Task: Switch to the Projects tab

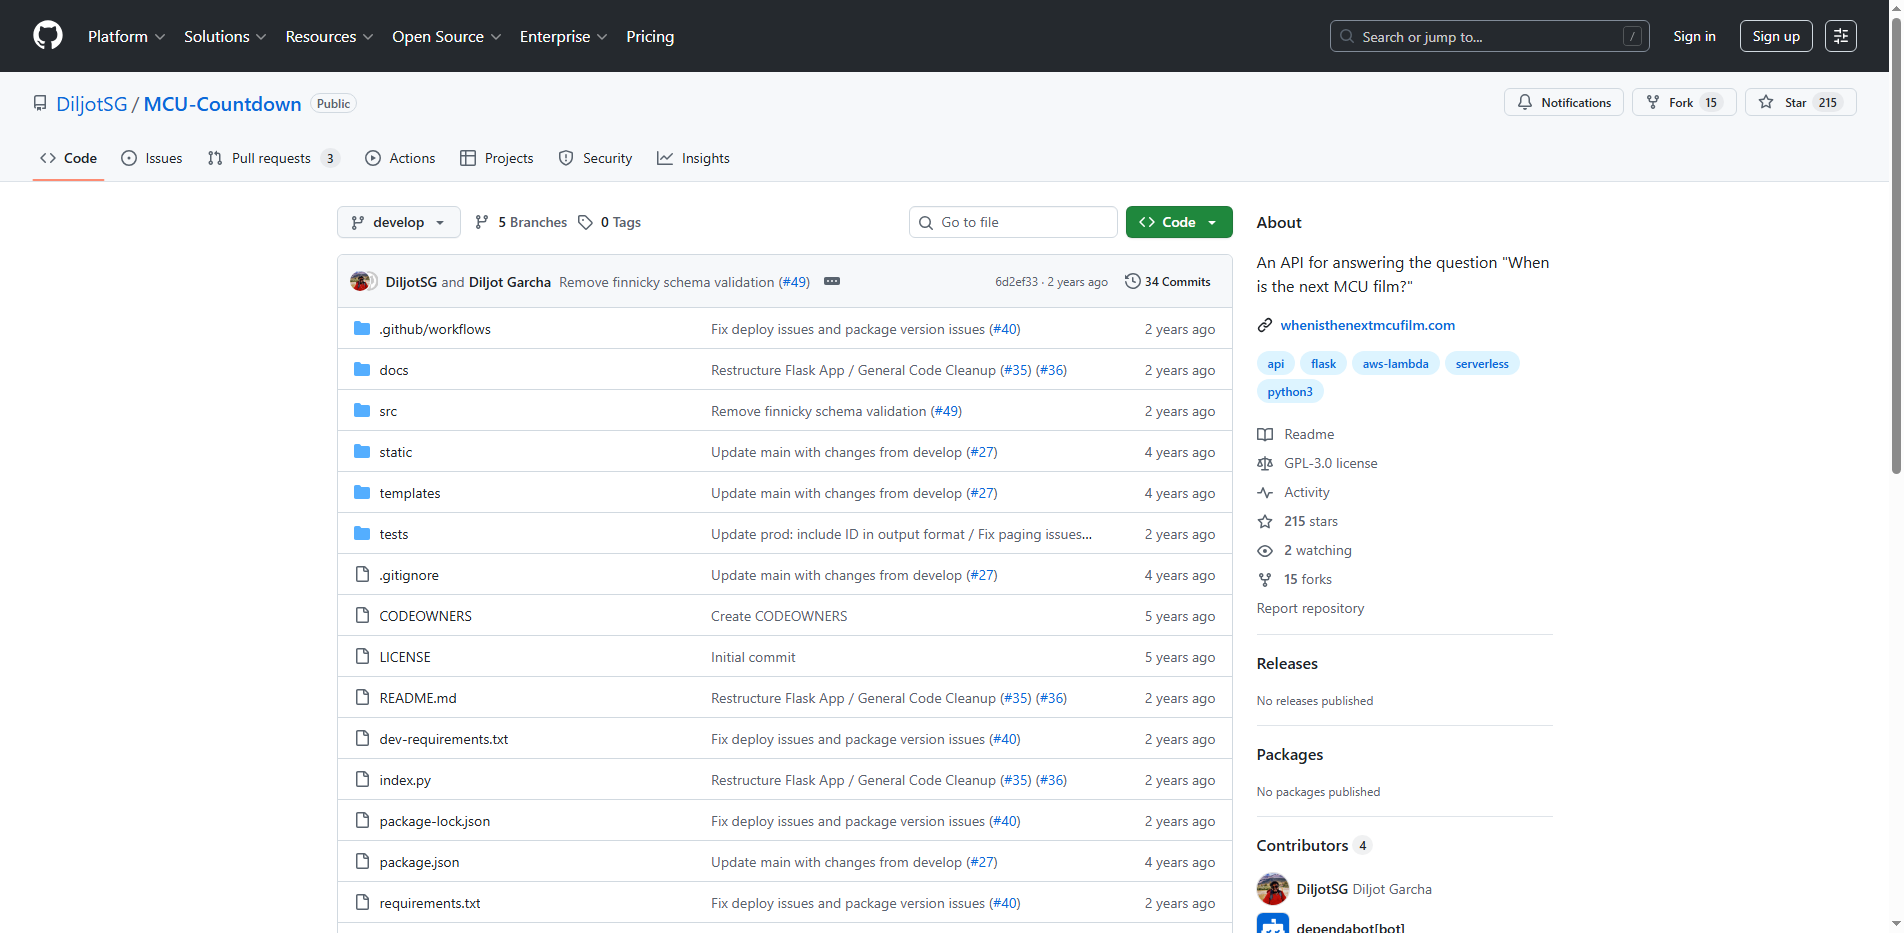Action: pos(497,158)
